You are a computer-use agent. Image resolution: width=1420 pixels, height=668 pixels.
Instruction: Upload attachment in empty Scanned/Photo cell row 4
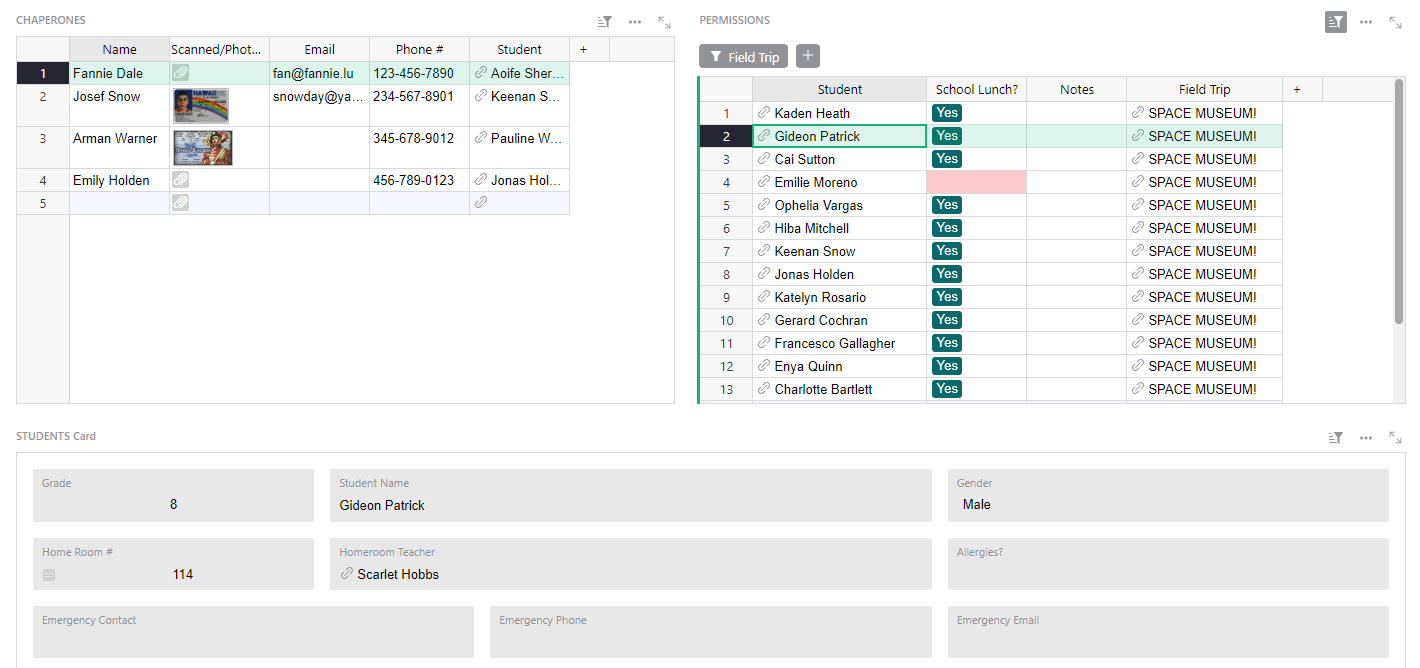[x=180, y=179]
